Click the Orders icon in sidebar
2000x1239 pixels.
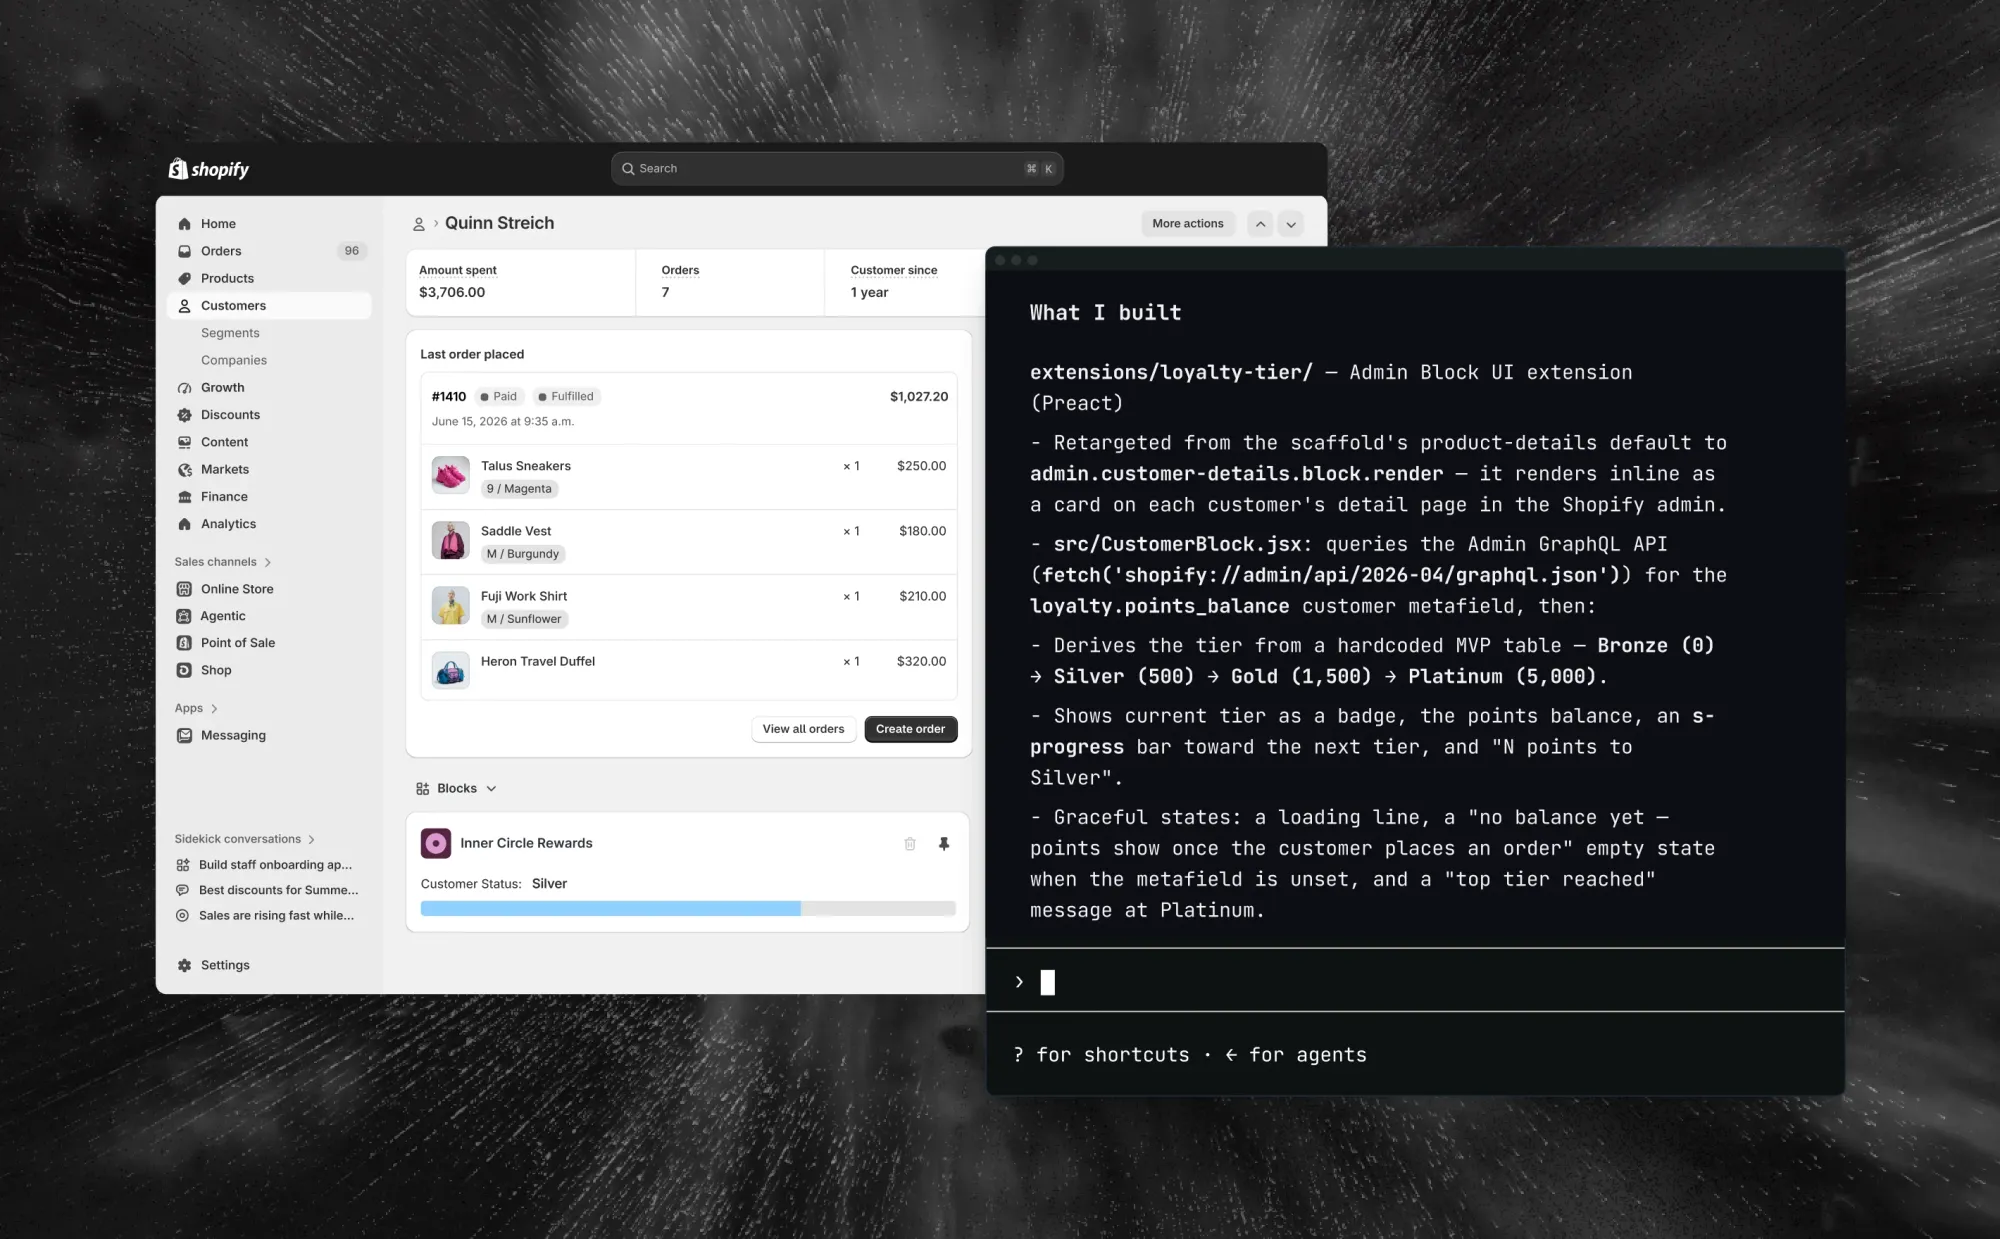coord(184,251)
